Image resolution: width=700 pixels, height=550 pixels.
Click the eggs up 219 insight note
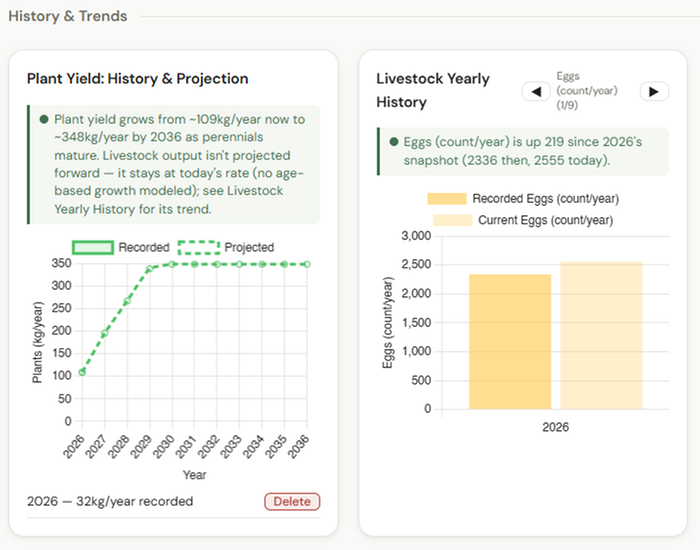point(523,151)
